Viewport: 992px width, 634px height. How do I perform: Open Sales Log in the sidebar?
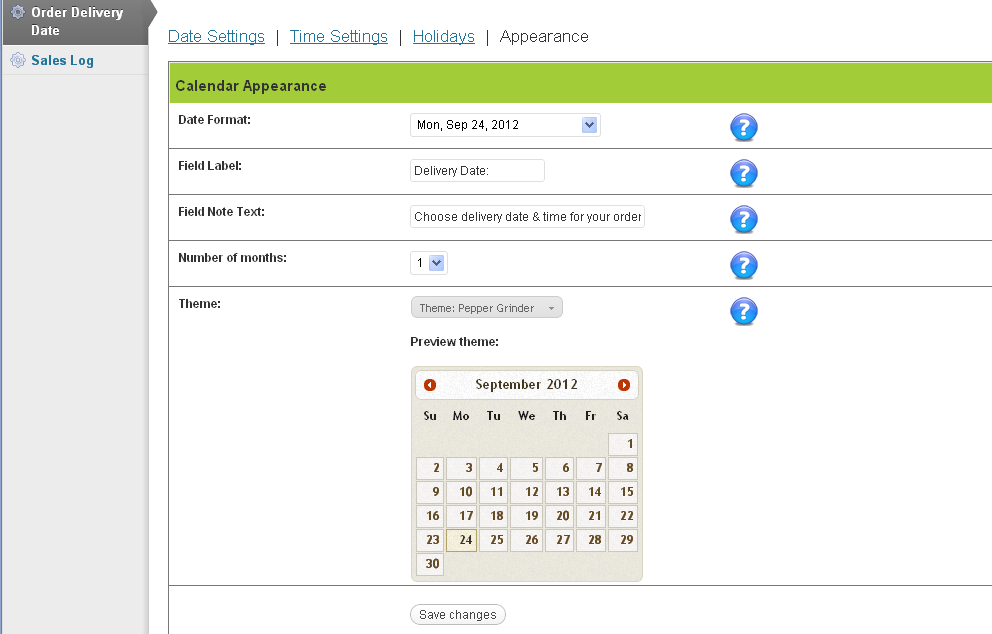click(x=62, y=60)
